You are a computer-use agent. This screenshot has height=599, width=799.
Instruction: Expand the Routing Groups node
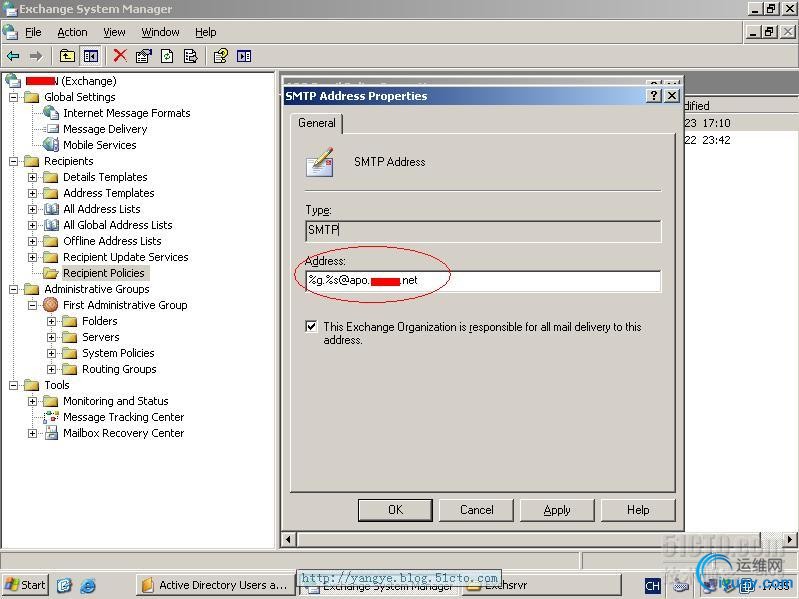(x=51, y=369)
